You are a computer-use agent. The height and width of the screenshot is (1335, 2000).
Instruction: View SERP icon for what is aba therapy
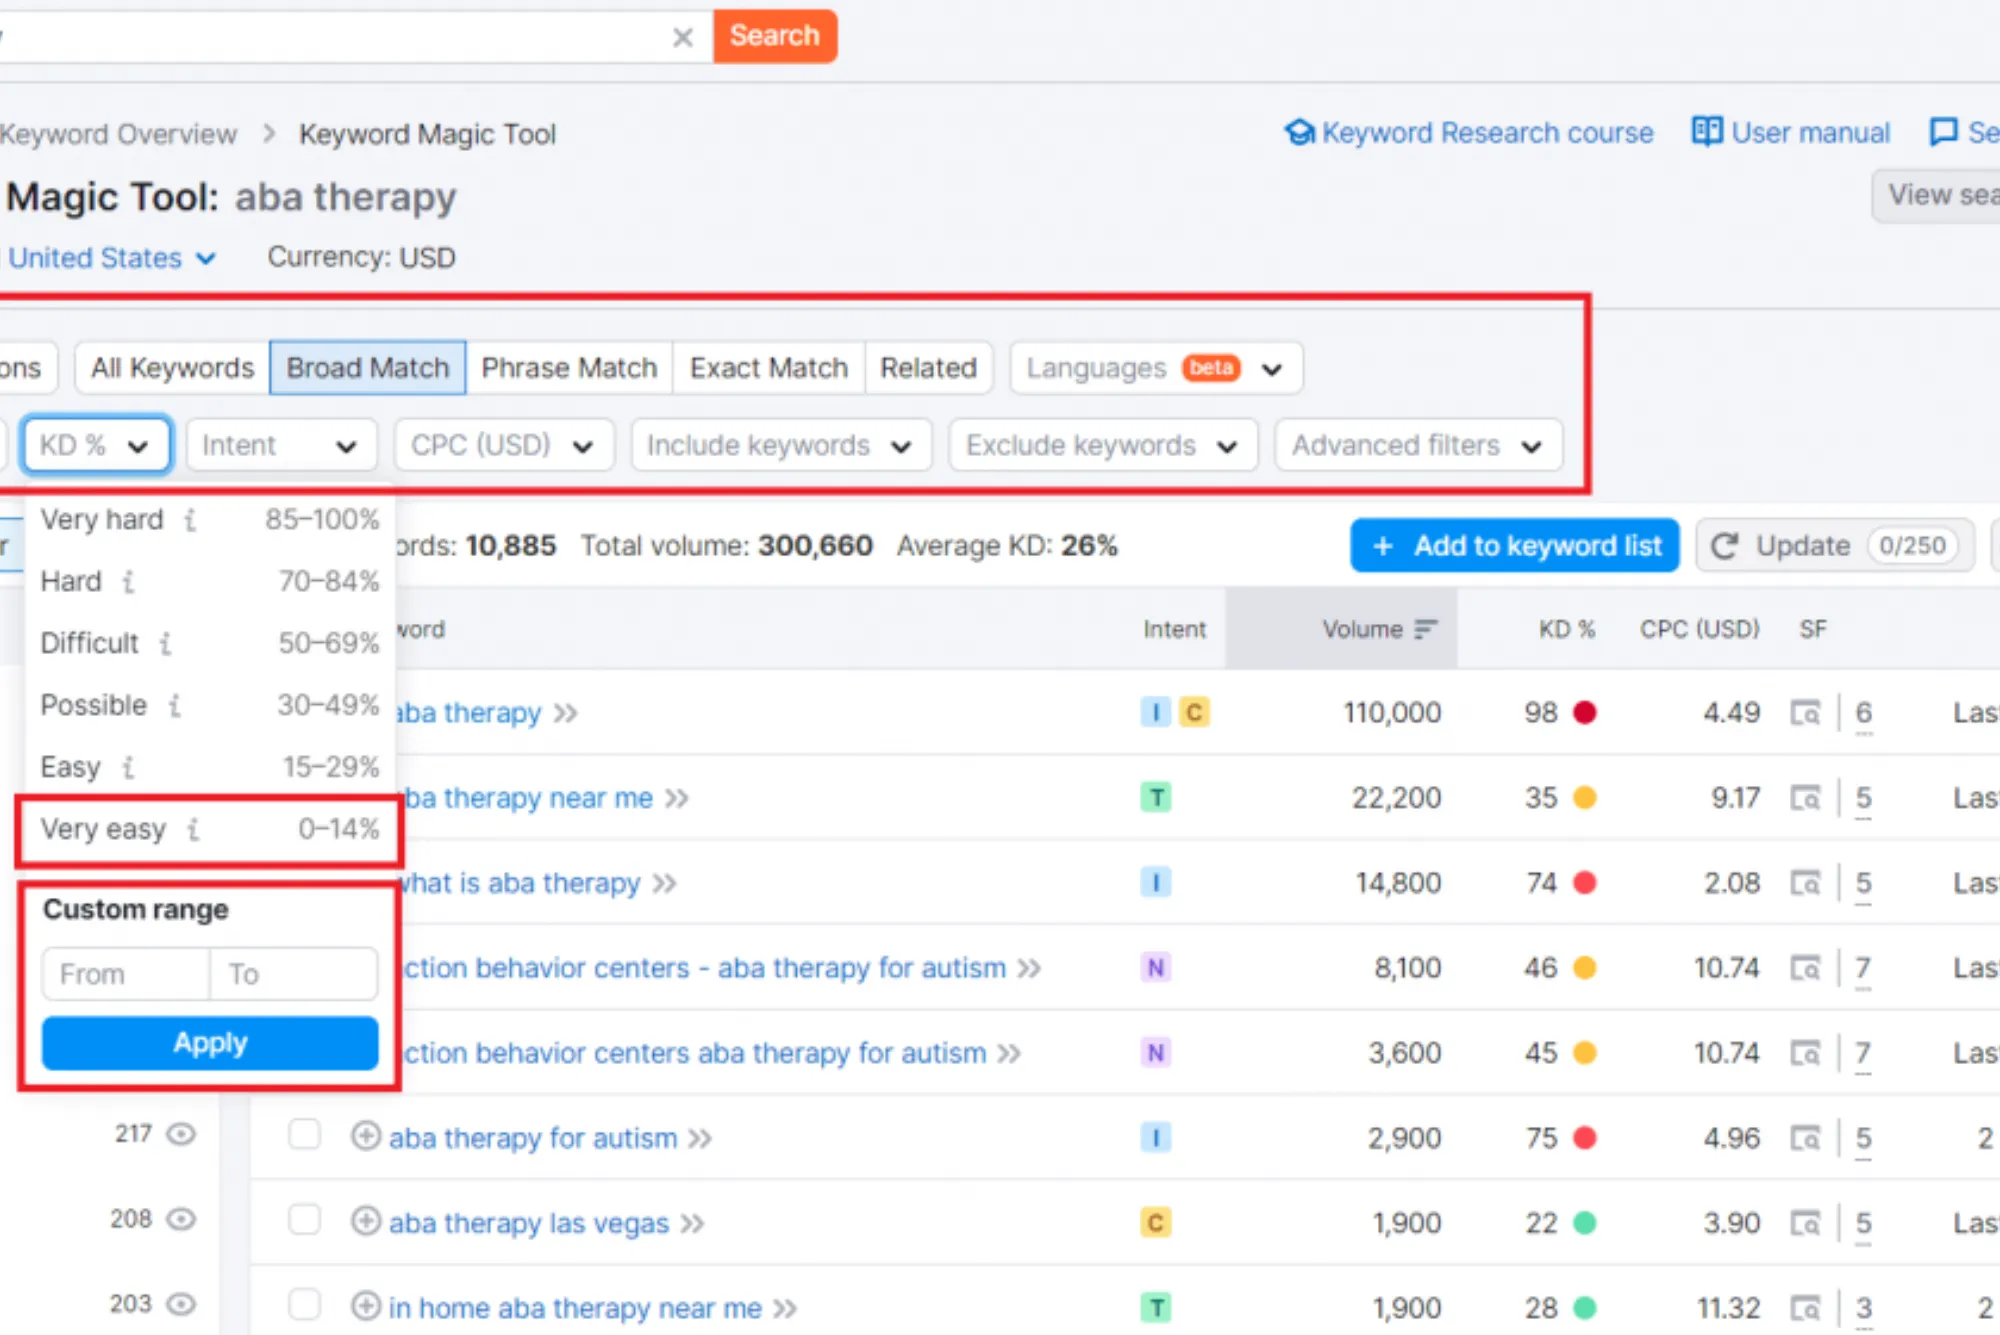click(x=1805, y=883)
